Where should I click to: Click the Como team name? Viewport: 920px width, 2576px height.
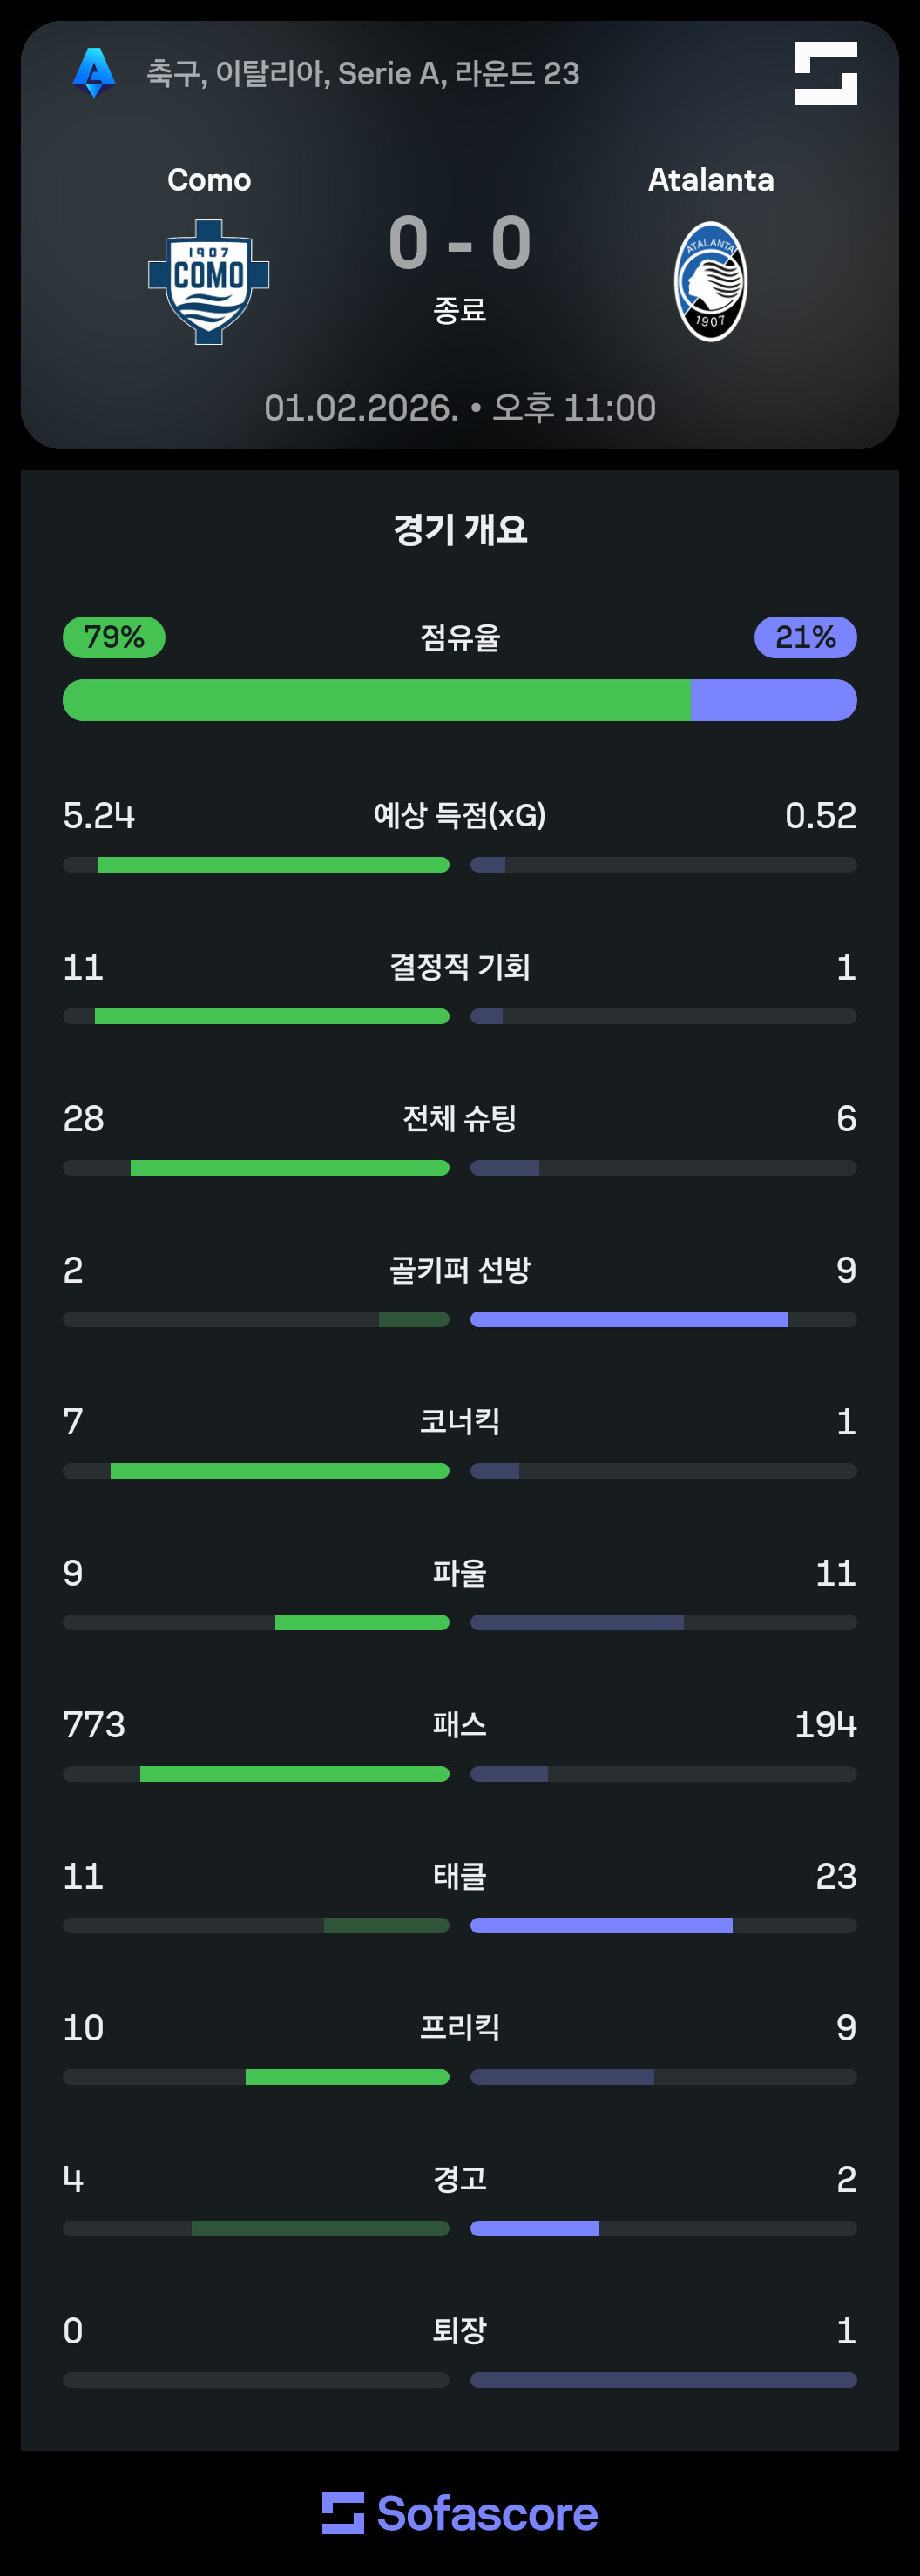tap(208, 180)
